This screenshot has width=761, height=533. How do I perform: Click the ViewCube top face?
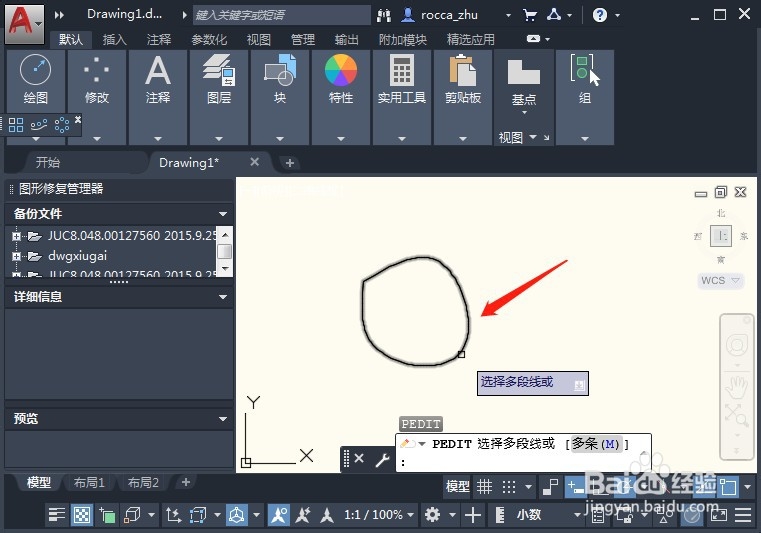[721, 236]
